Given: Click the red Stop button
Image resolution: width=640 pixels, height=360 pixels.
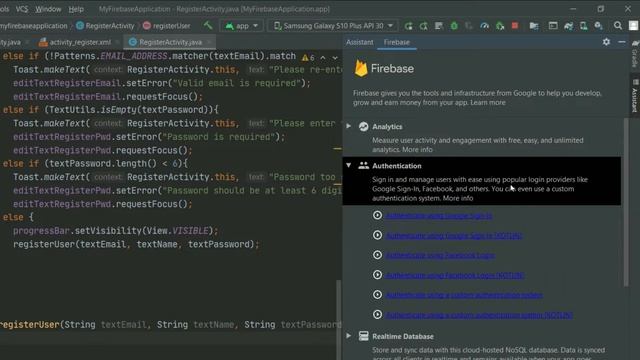Looking at the screenshot, I should tap(515, 26).
